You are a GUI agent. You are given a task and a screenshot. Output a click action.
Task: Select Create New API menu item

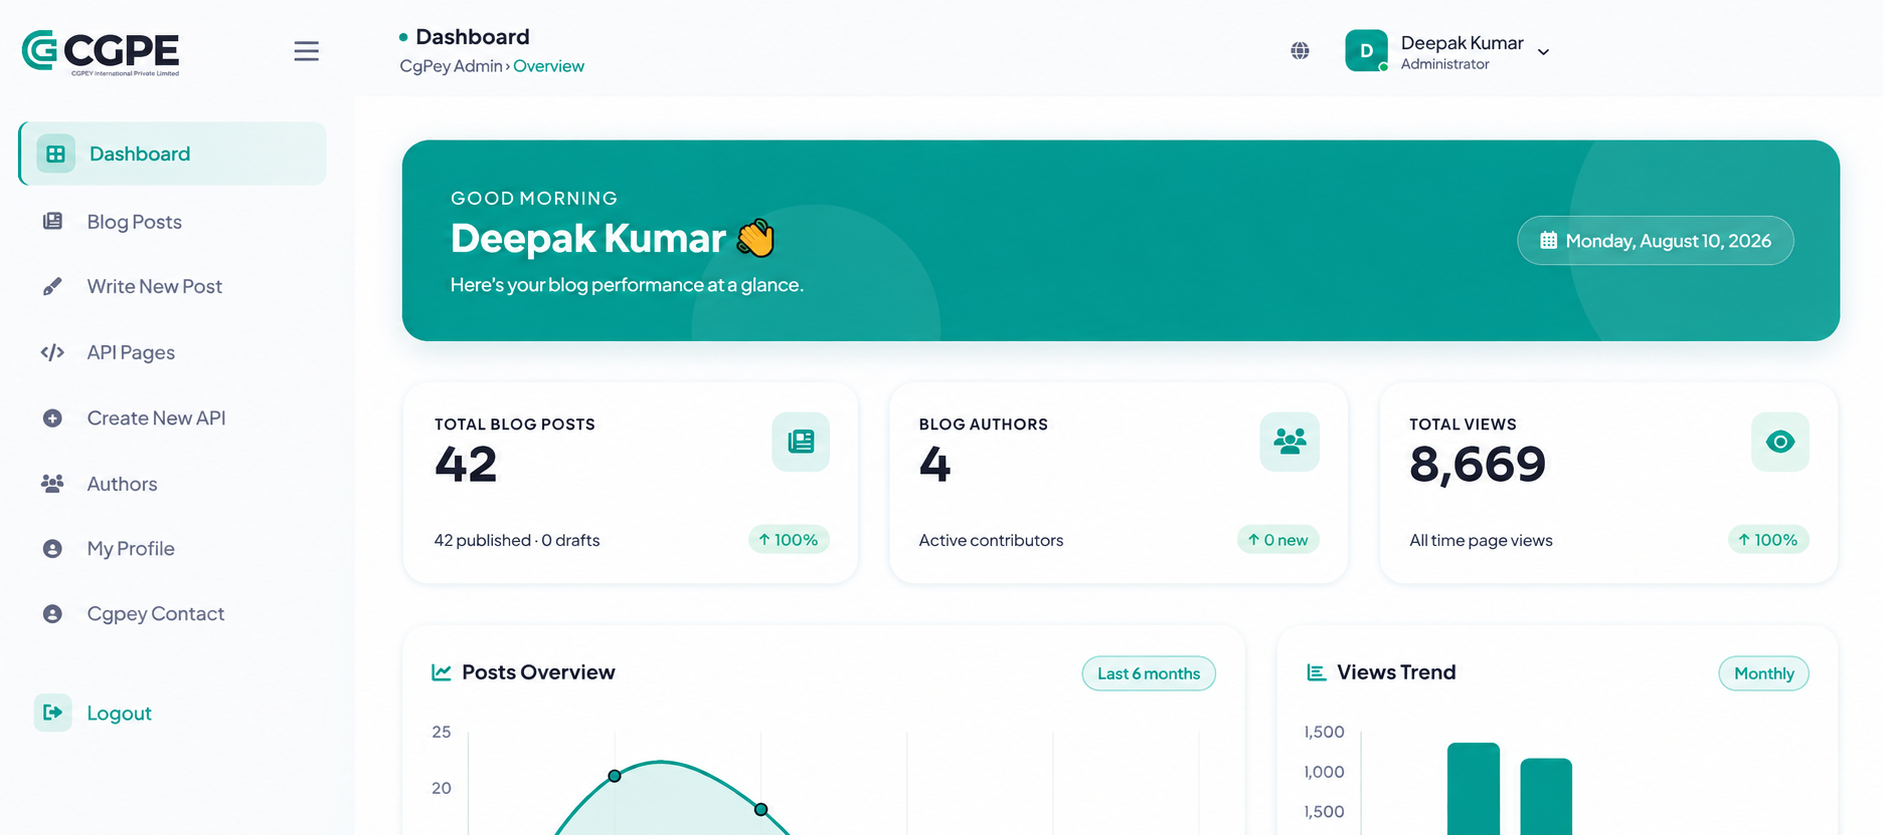click(156, 418)
